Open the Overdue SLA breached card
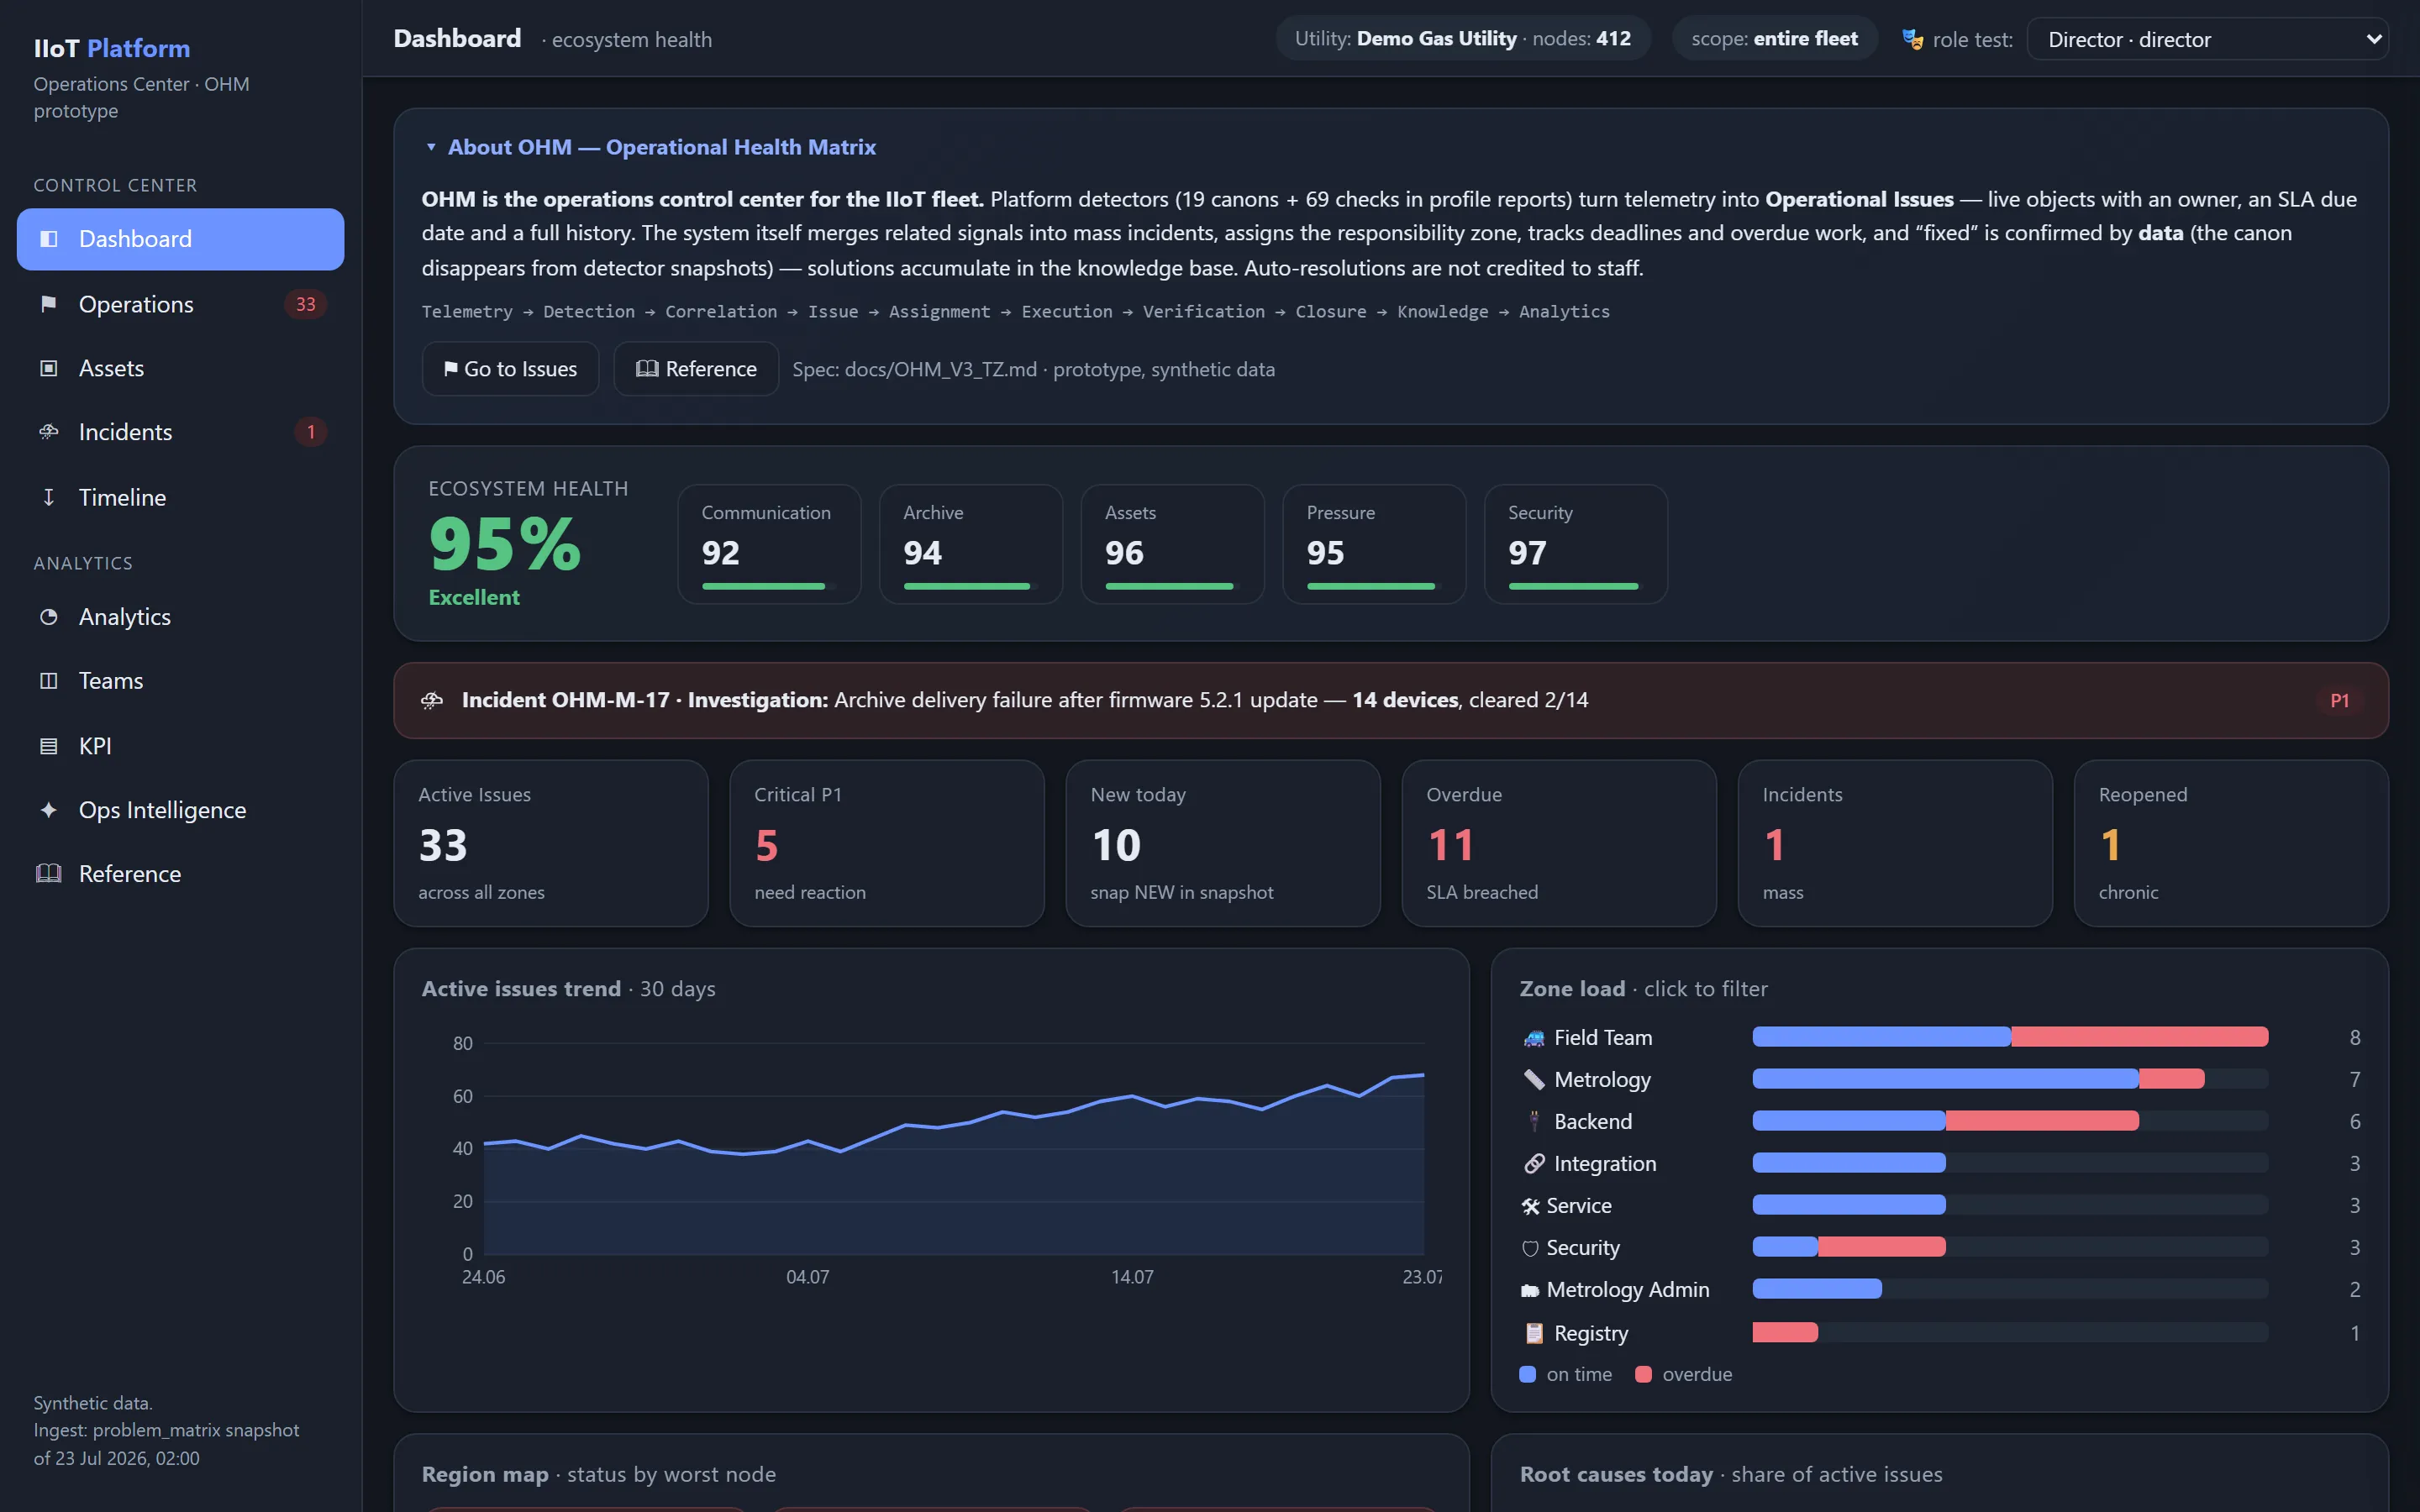Viewport: 2420px width, 1512px height. pyautogui.click(x=1558, y=843)
